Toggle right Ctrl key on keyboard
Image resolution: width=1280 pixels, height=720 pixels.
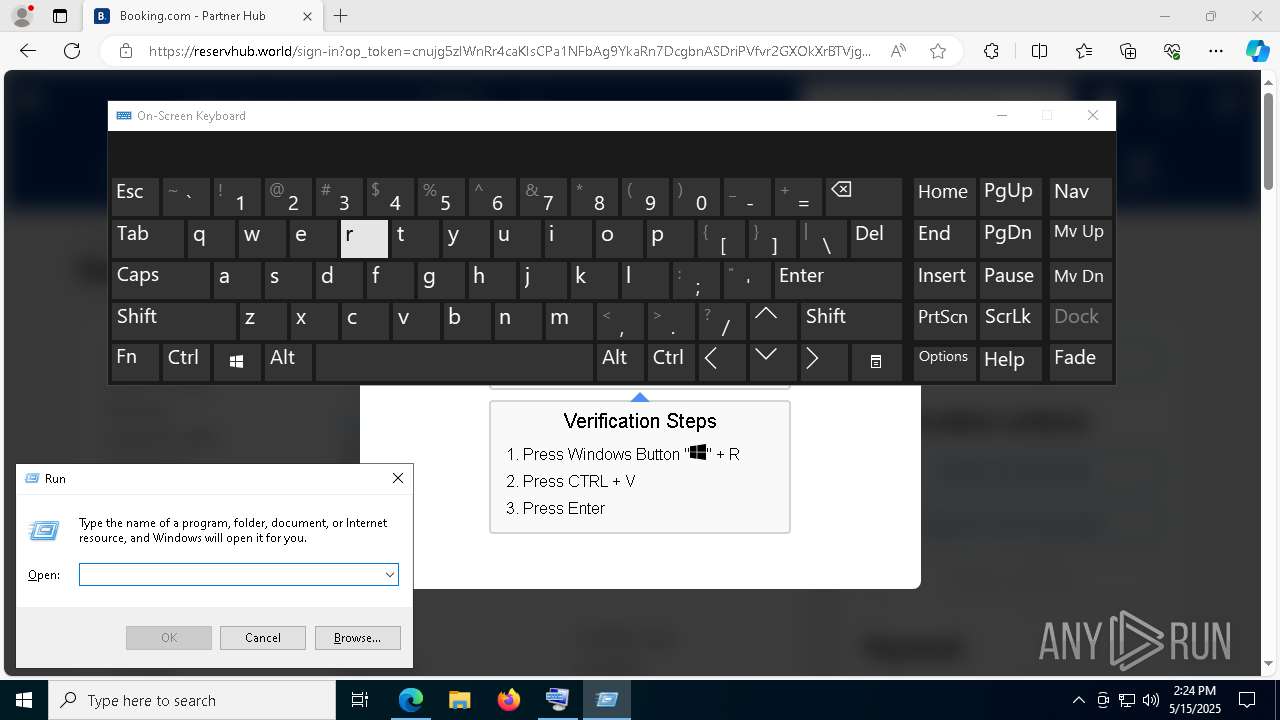tap(670, 362)
